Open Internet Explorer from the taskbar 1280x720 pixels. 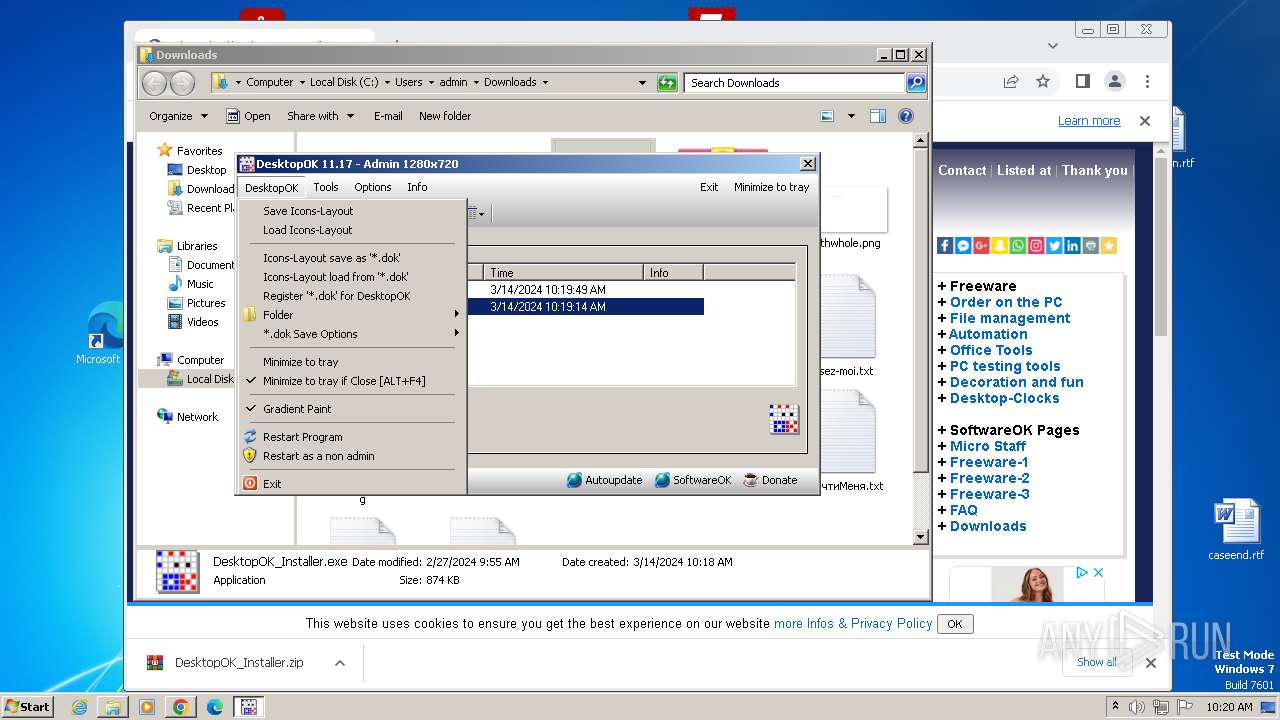point(79,707)
